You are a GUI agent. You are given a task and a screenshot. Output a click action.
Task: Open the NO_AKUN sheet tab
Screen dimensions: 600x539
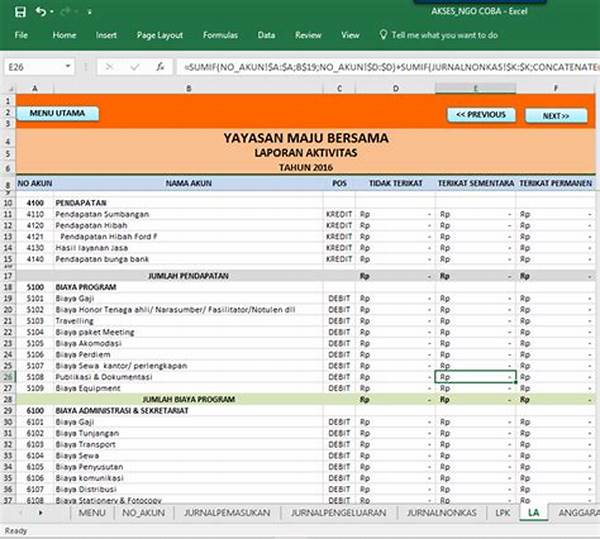pos(143,513)
